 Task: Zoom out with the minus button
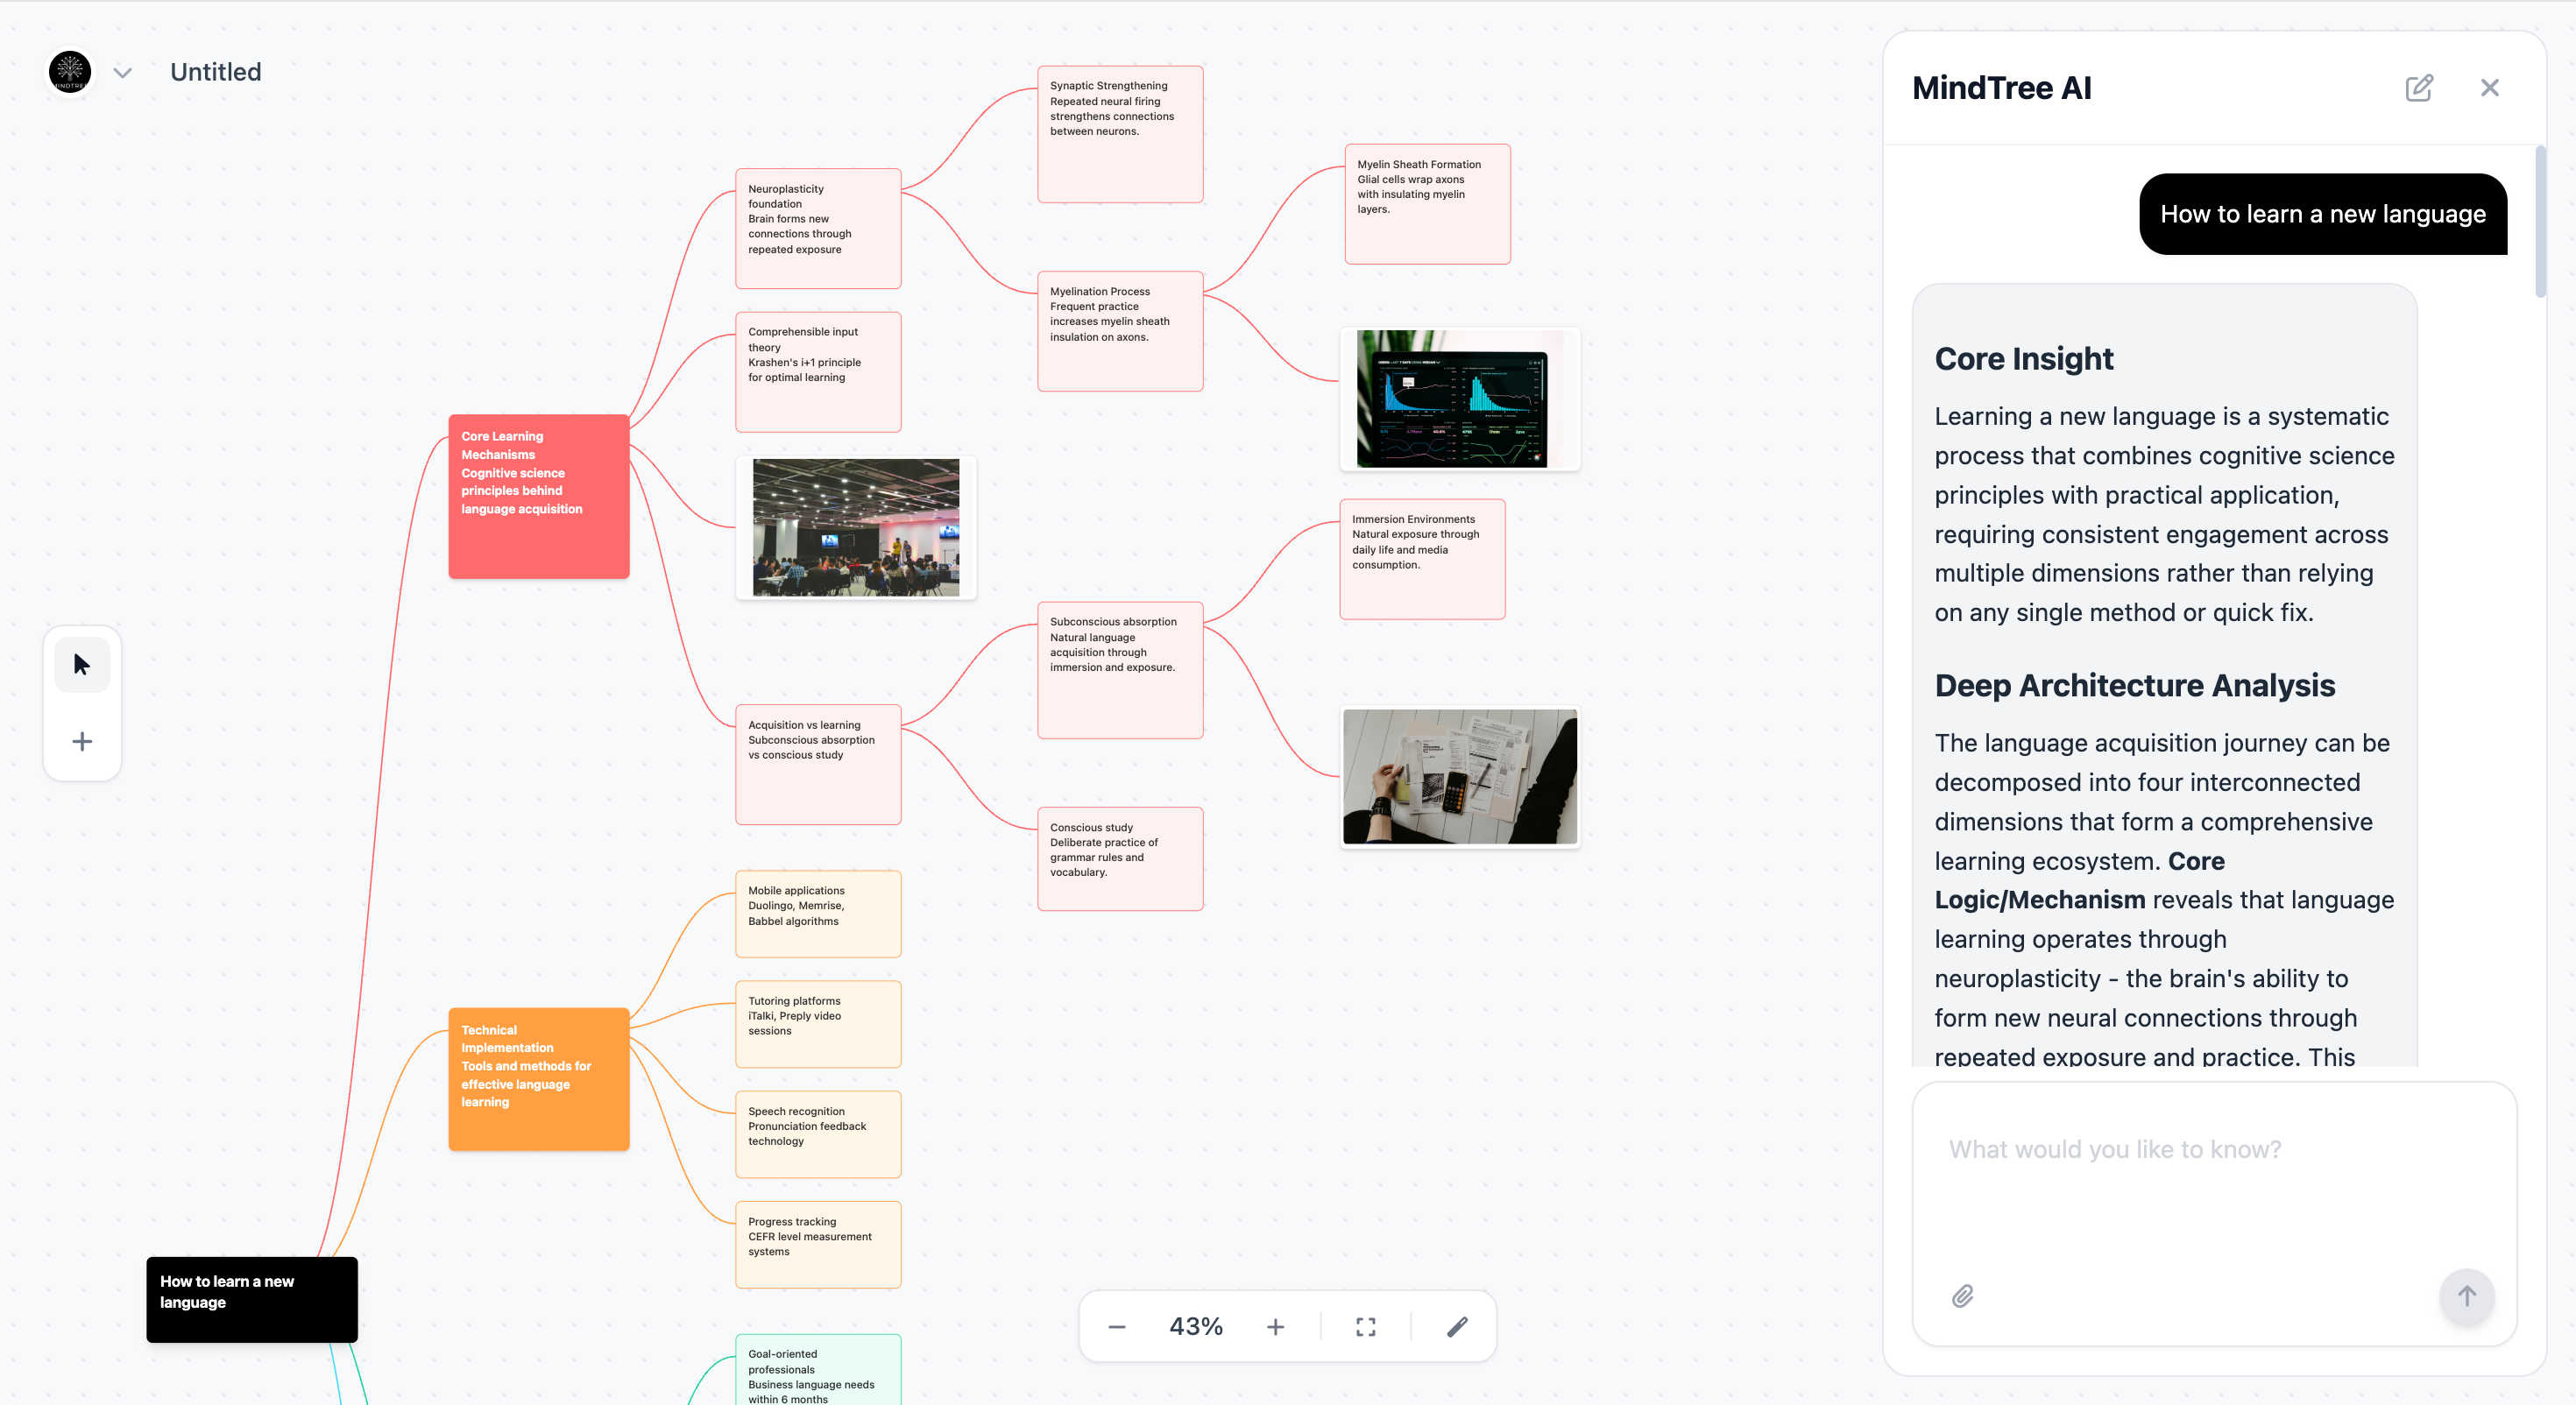(x=1117, y=1327)
